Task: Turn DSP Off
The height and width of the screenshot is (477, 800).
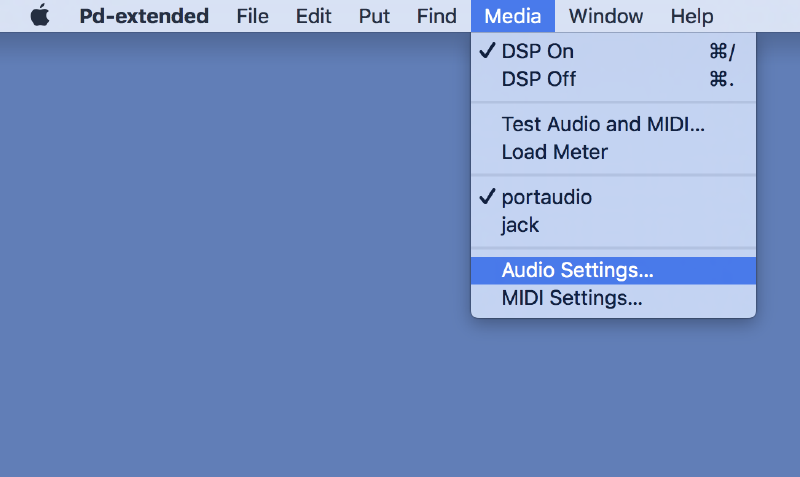Action: tap(539, 79)
